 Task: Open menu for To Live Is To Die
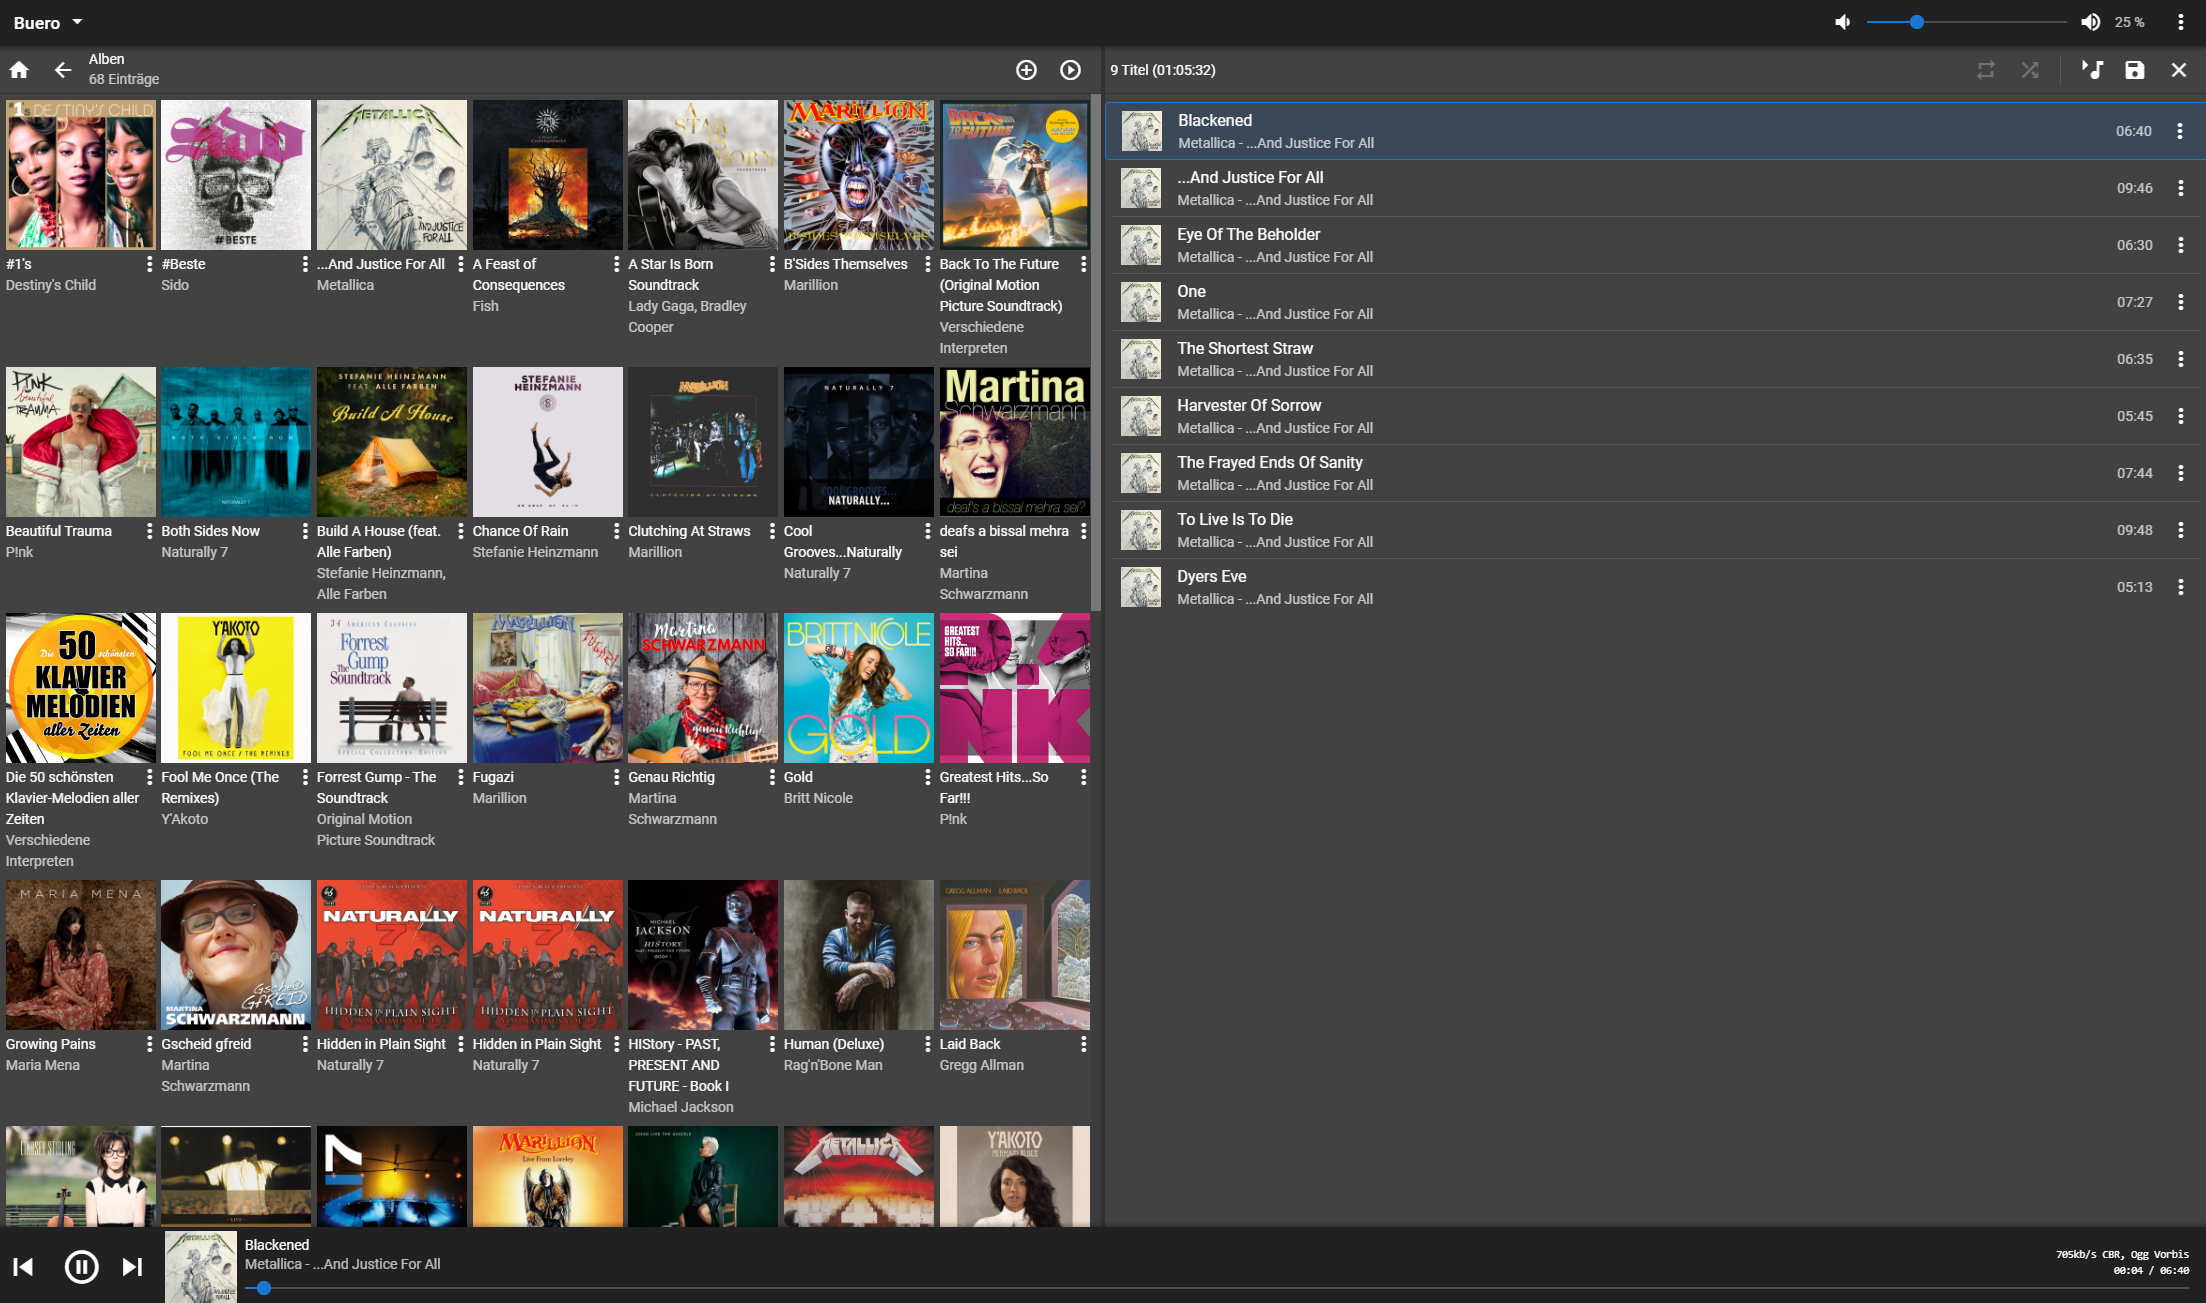(x=2180, y=530)
